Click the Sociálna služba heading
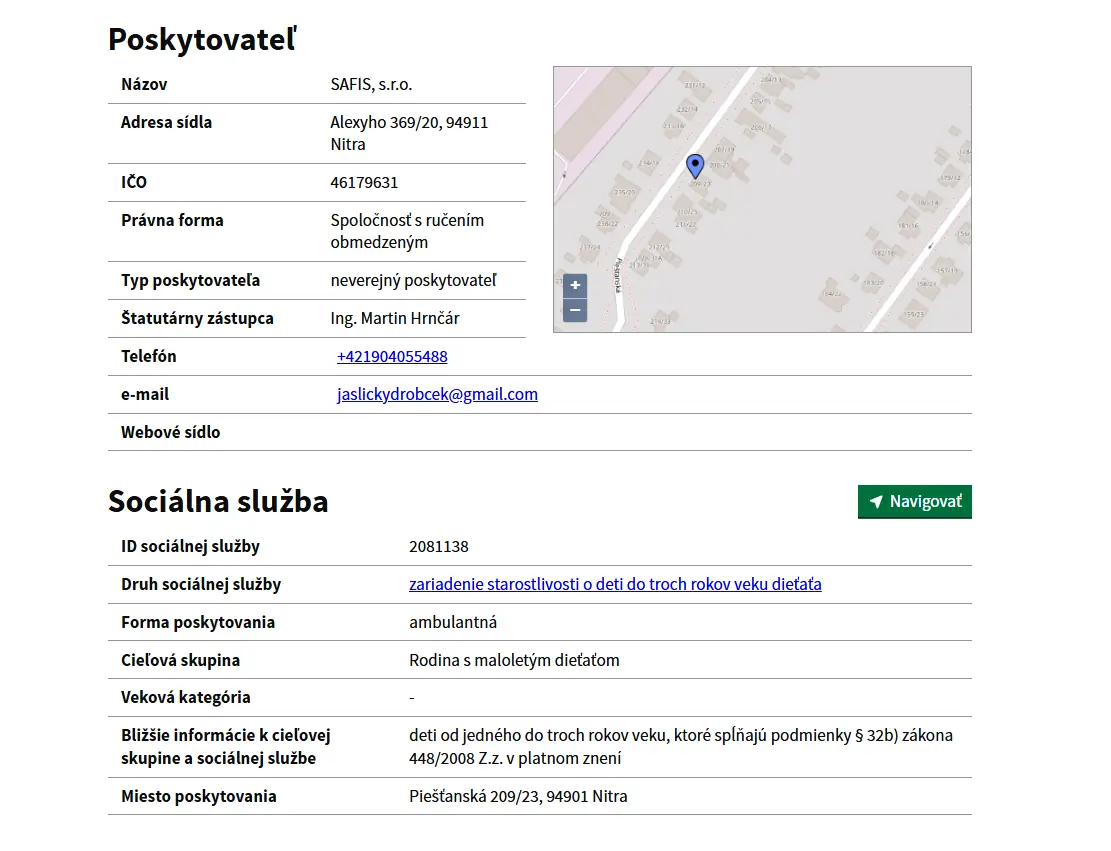The height and width of the screenshot is (851, 1111). [218, 502]
